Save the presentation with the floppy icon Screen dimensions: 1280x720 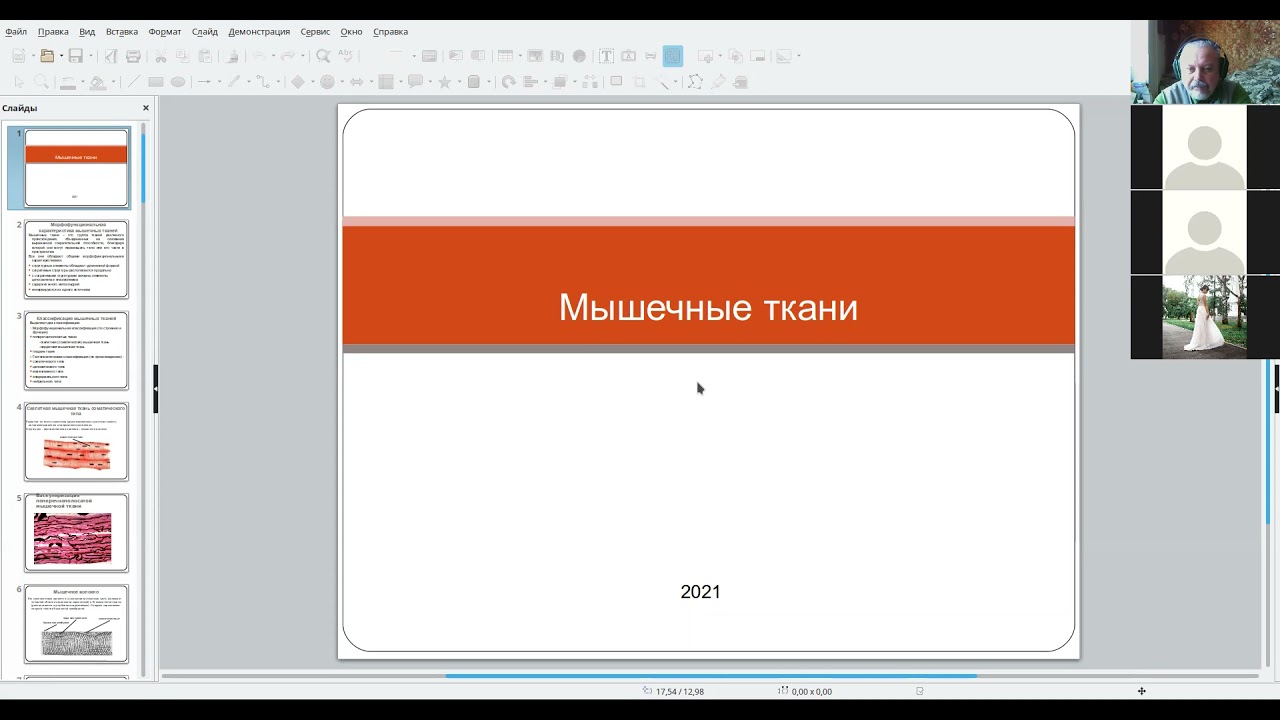pyautogui.click(x=75, y=56)
